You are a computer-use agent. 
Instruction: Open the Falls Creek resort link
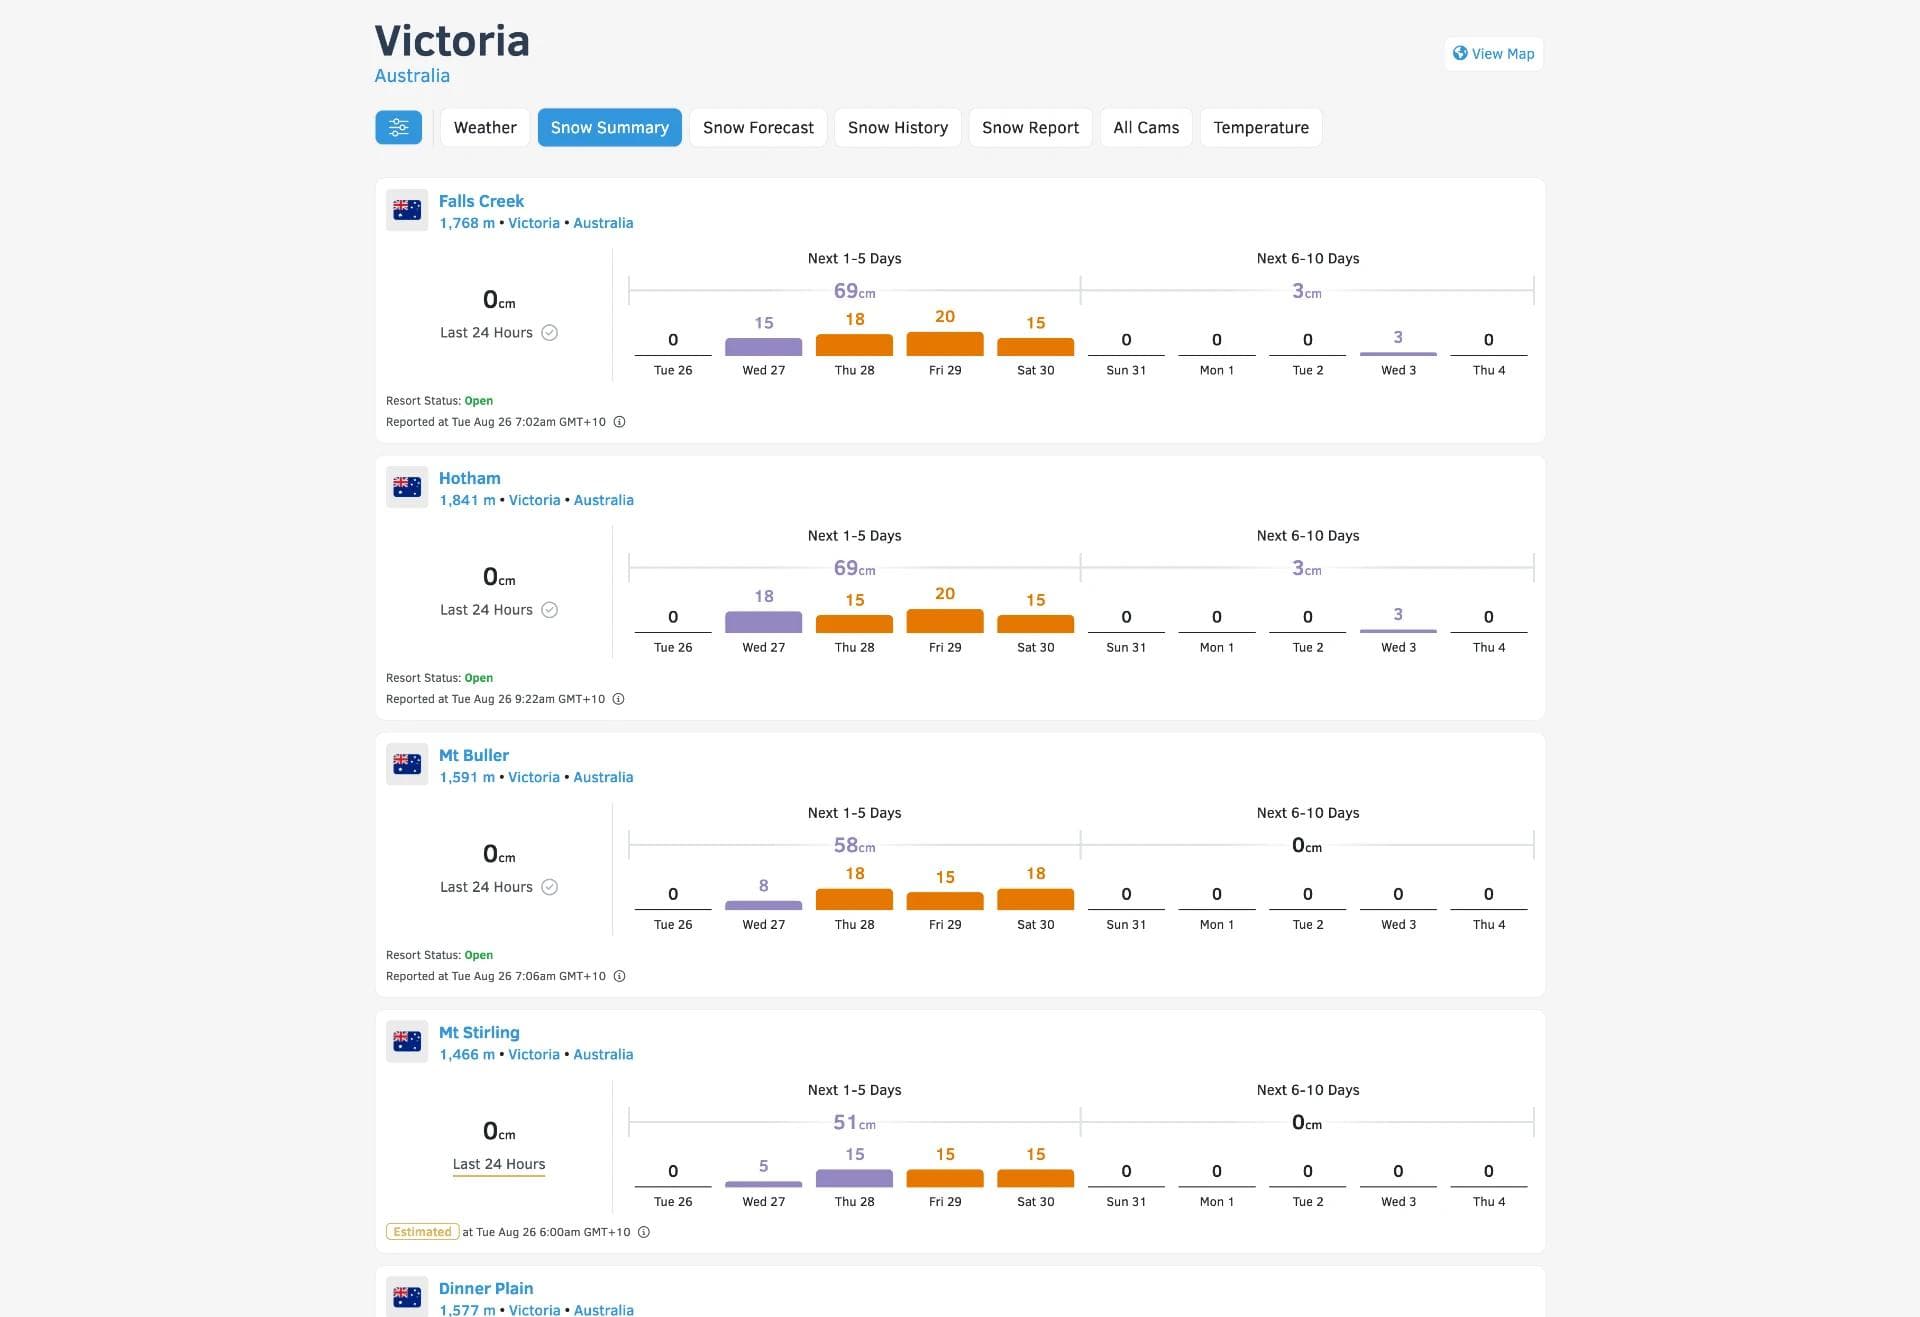pos(481,201)
